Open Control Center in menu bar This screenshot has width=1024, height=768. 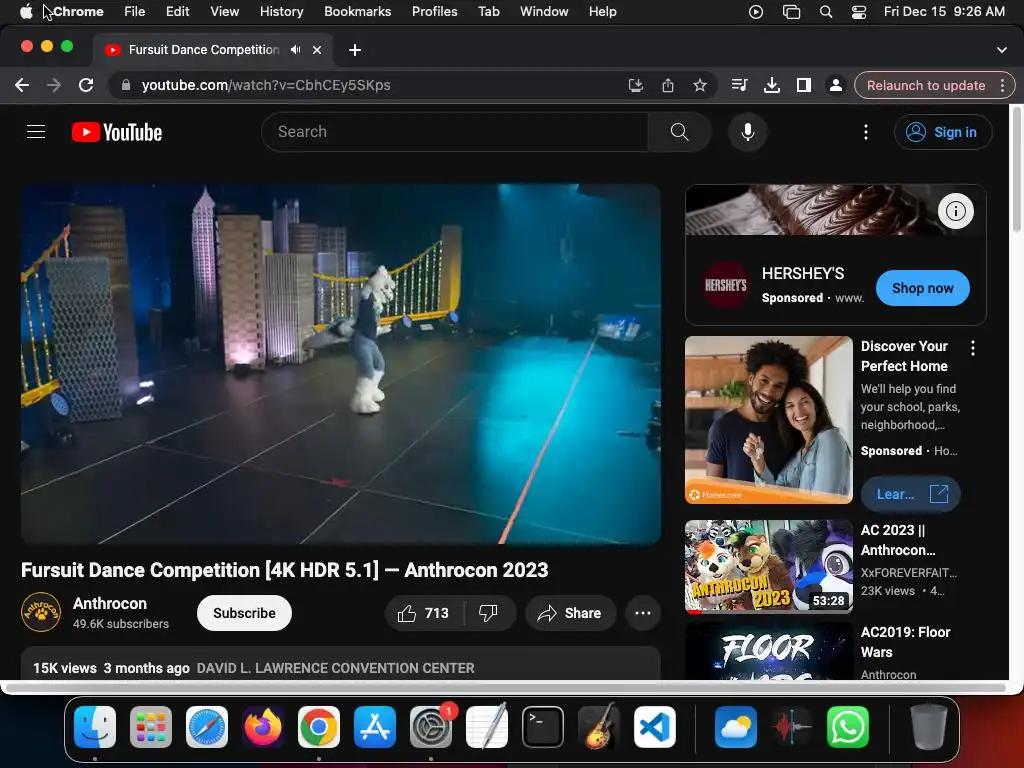[x=859, y=12]
